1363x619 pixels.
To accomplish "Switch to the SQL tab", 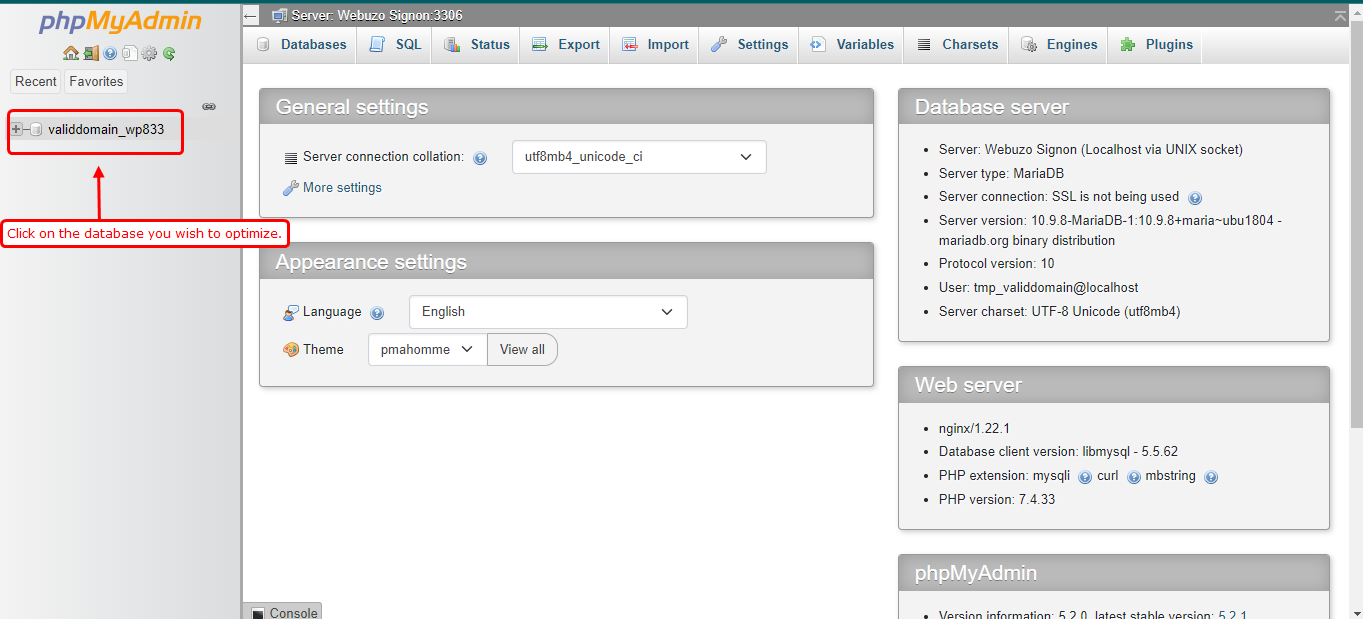I will point(395,45).
